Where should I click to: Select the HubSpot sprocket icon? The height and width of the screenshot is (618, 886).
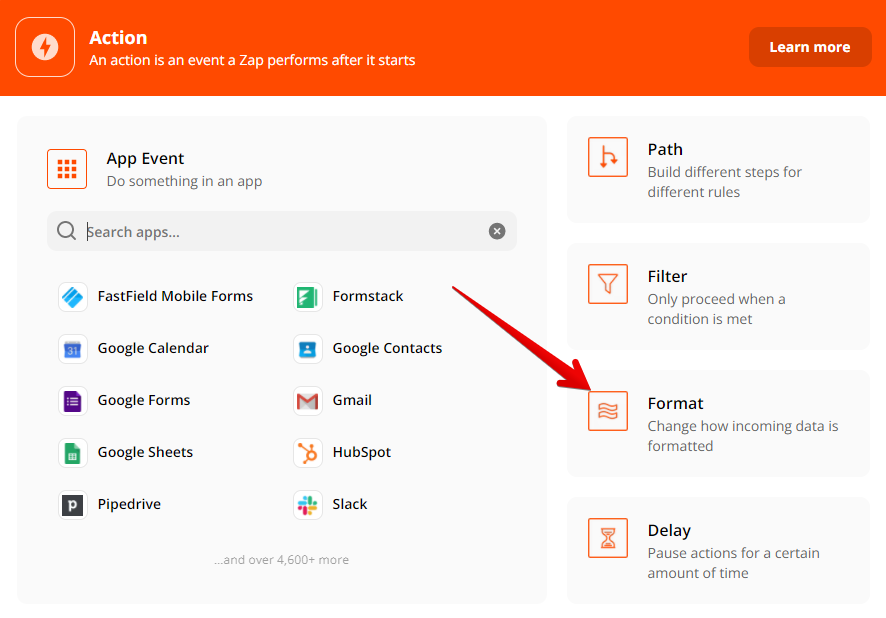pos(307,452)
